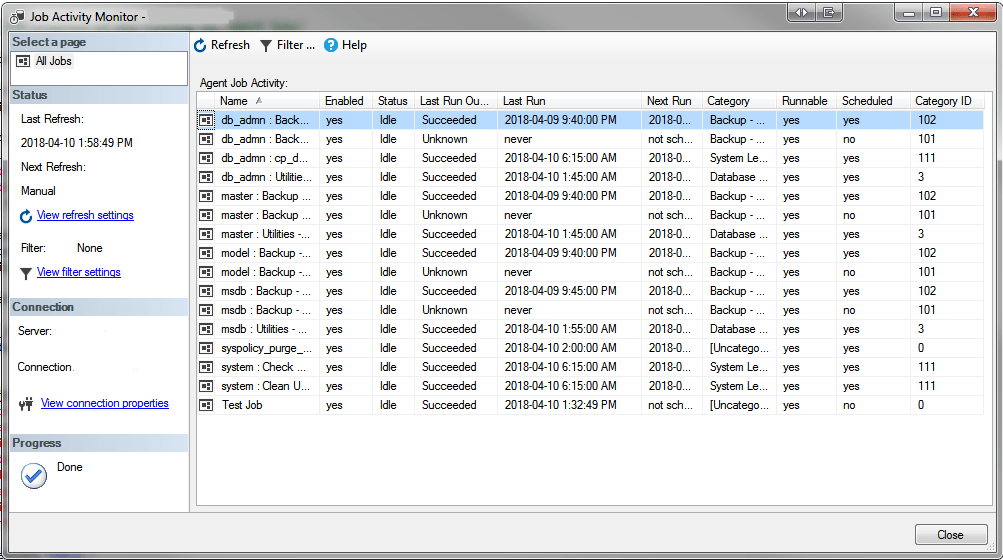Click the Refresh toolbar icon

[x=200, y=45]
